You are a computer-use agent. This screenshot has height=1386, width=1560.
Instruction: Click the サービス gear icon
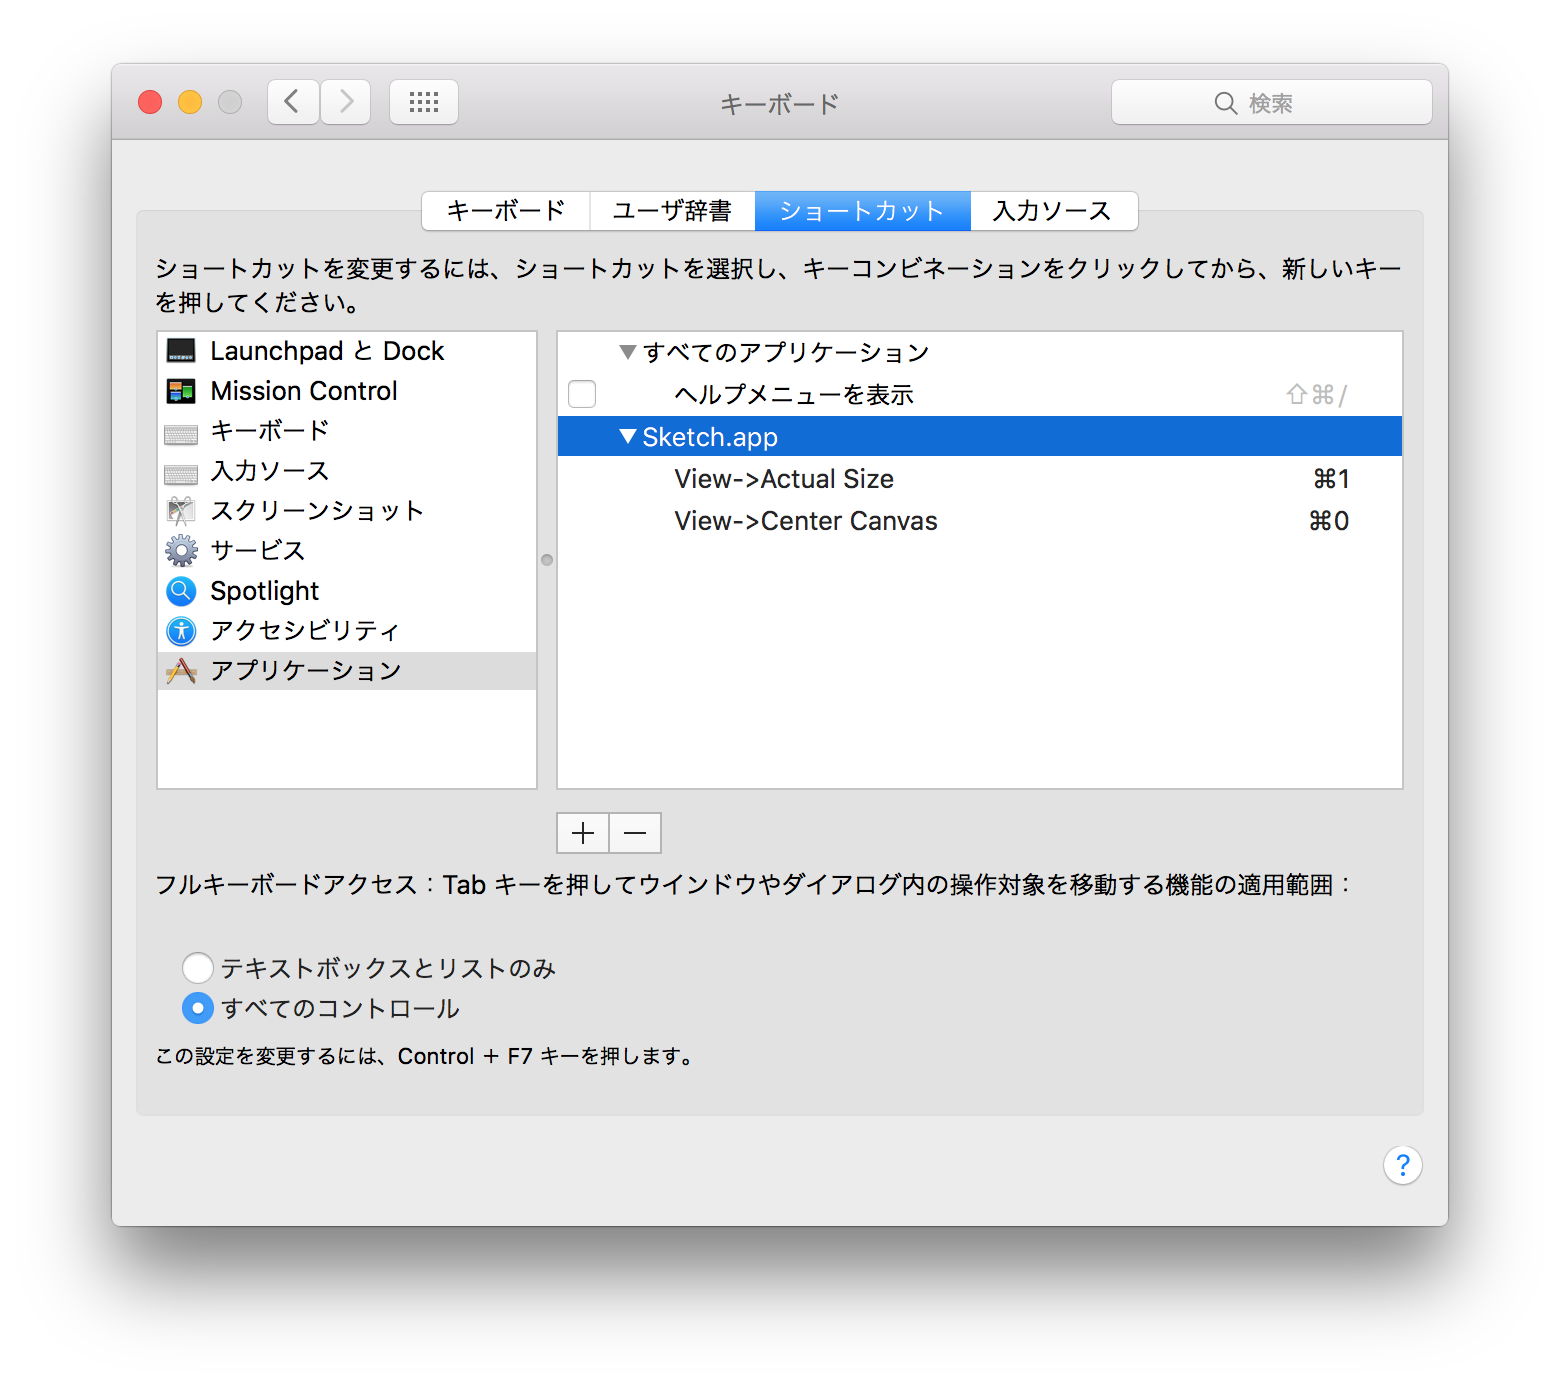pyautogui.click(x=181, y=551)
